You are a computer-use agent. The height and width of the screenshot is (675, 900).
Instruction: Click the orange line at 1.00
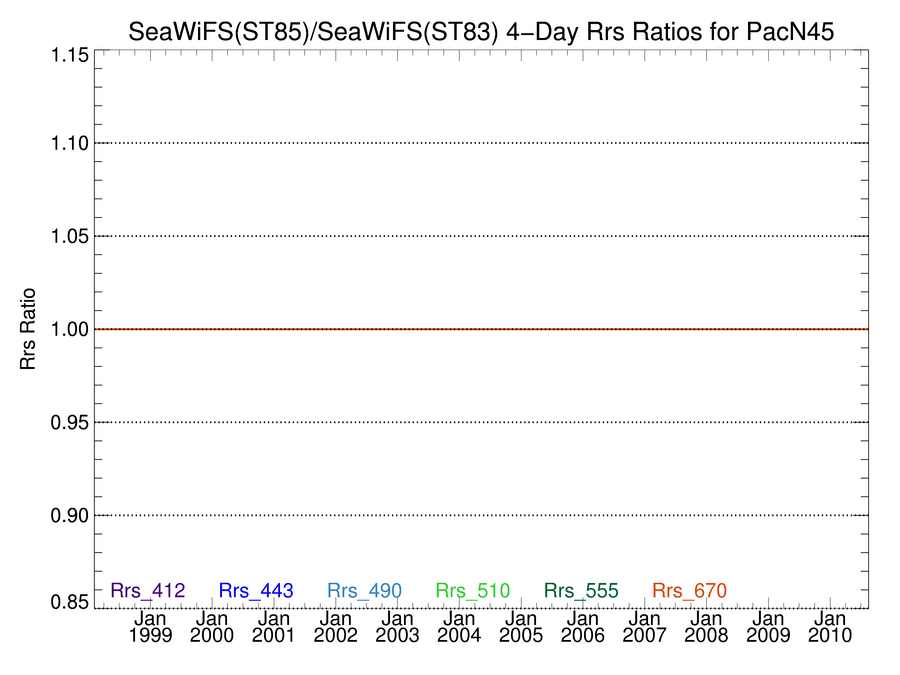(482, 329)
